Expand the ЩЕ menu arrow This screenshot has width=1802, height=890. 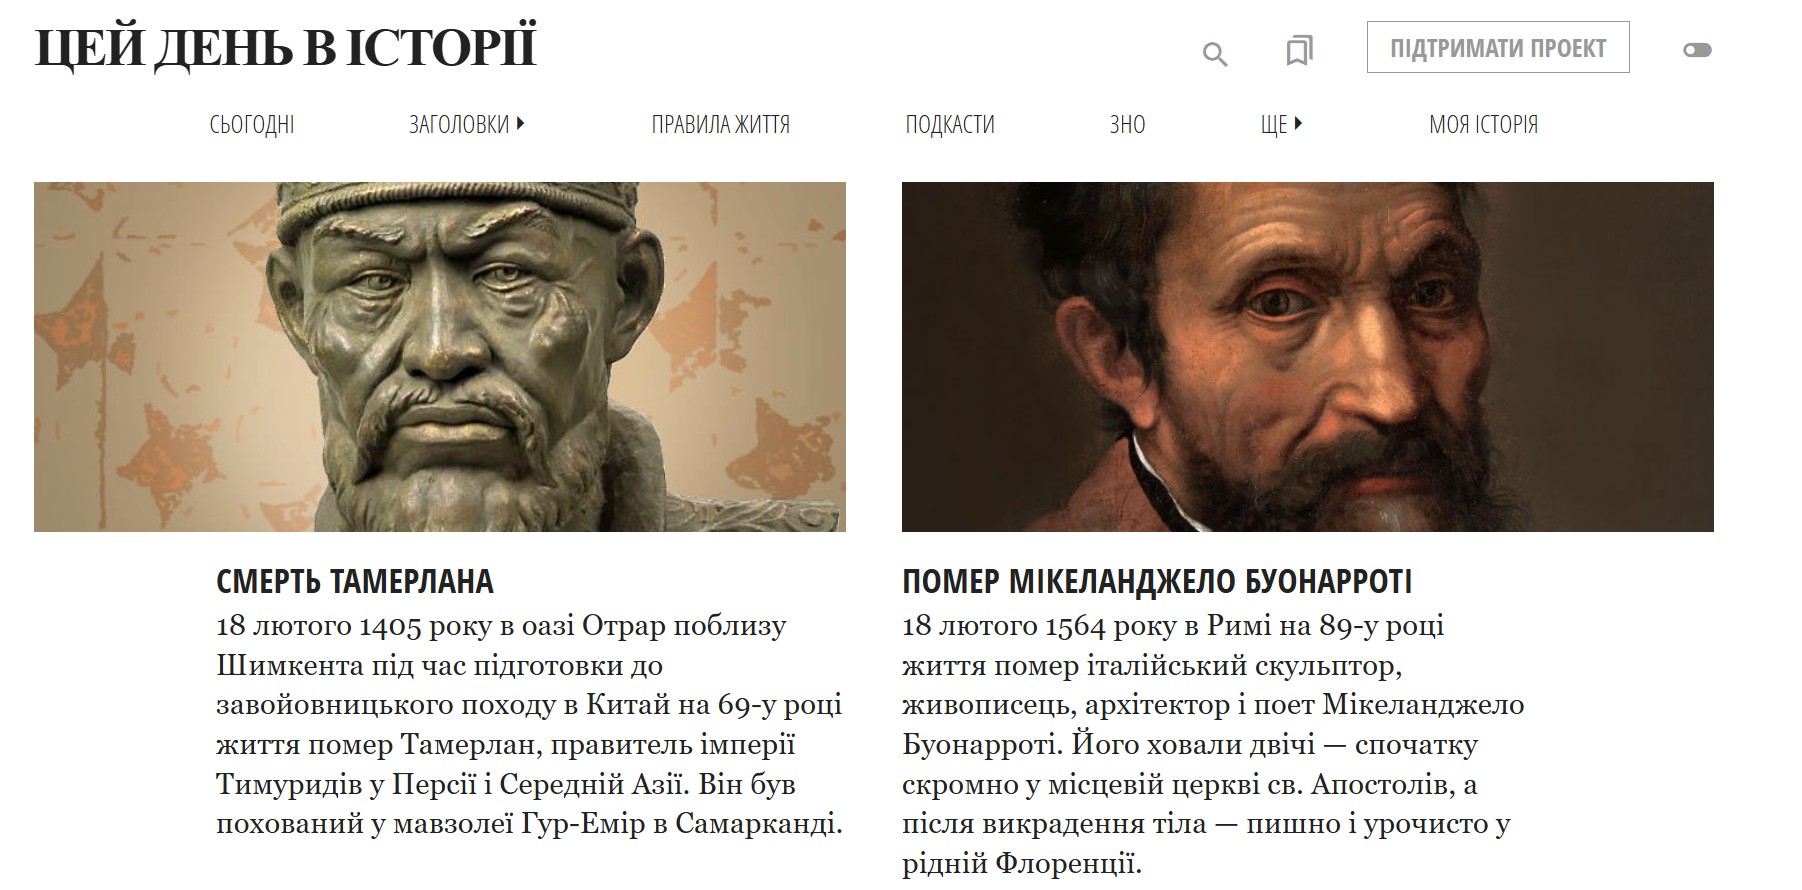click(x=1298, y=124)
